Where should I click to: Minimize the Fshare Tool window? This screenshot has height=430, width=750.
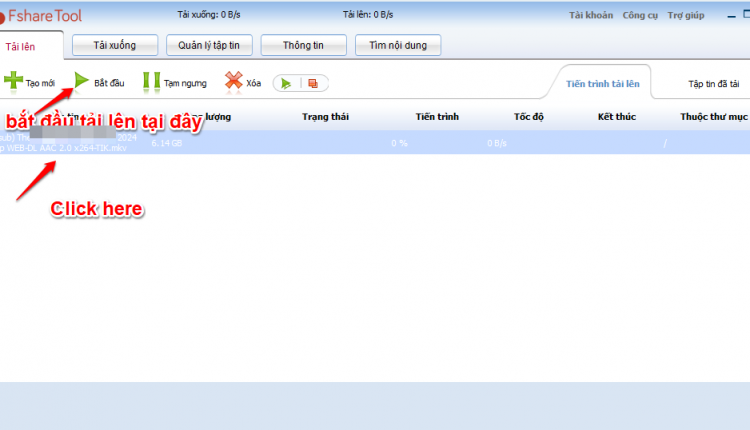click(731, 16)
